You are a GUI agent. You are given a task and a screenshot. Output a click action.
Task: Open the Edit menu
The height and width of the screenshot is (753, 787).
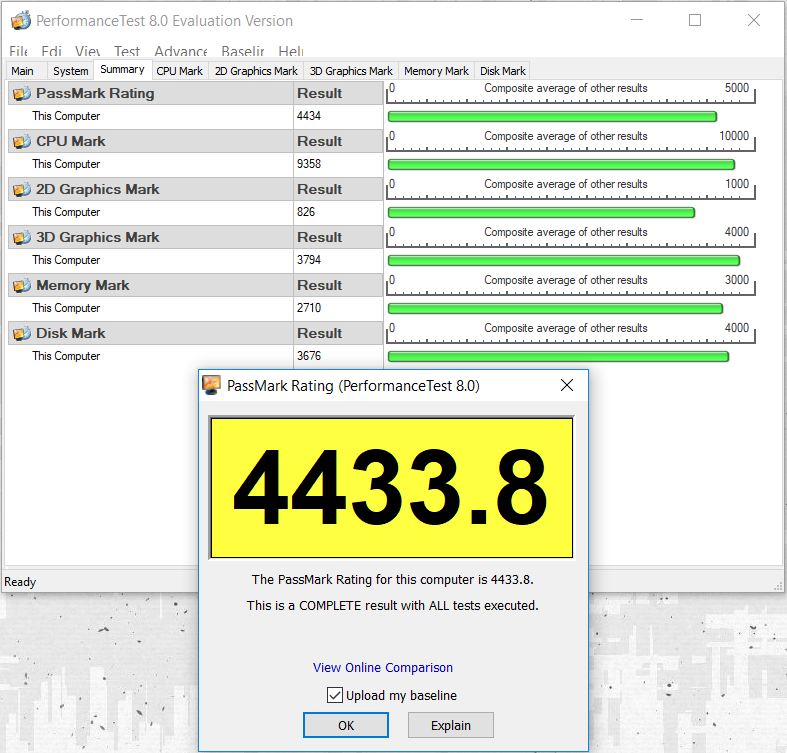tap(51, 51)
